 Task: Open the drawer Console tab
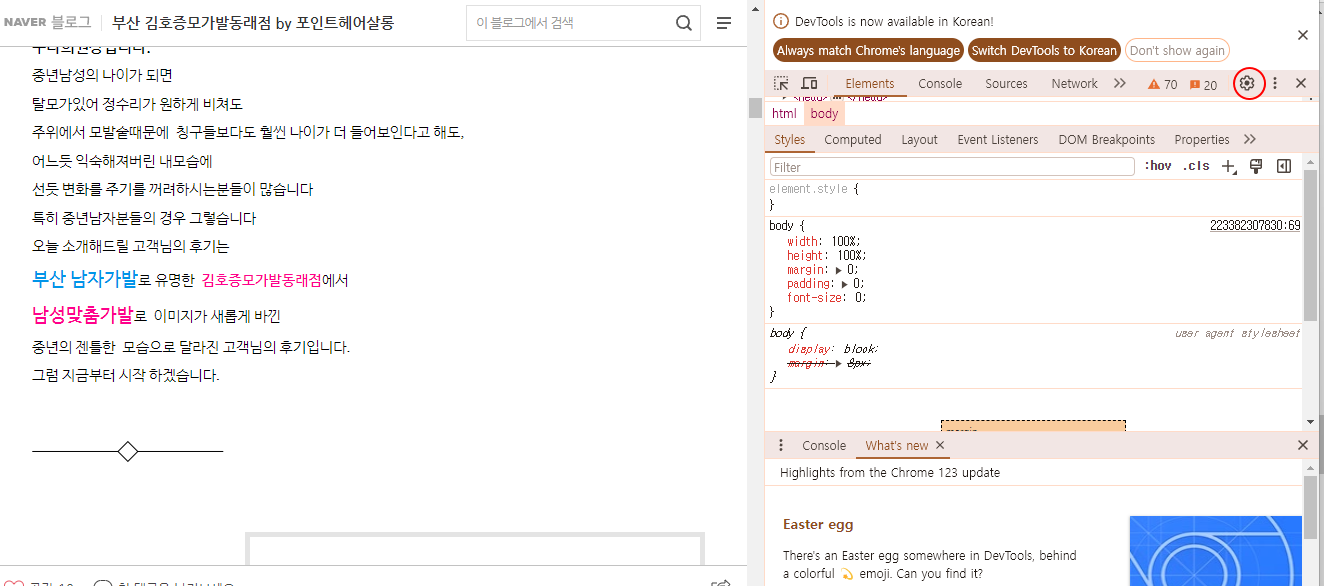coord(824,446)
